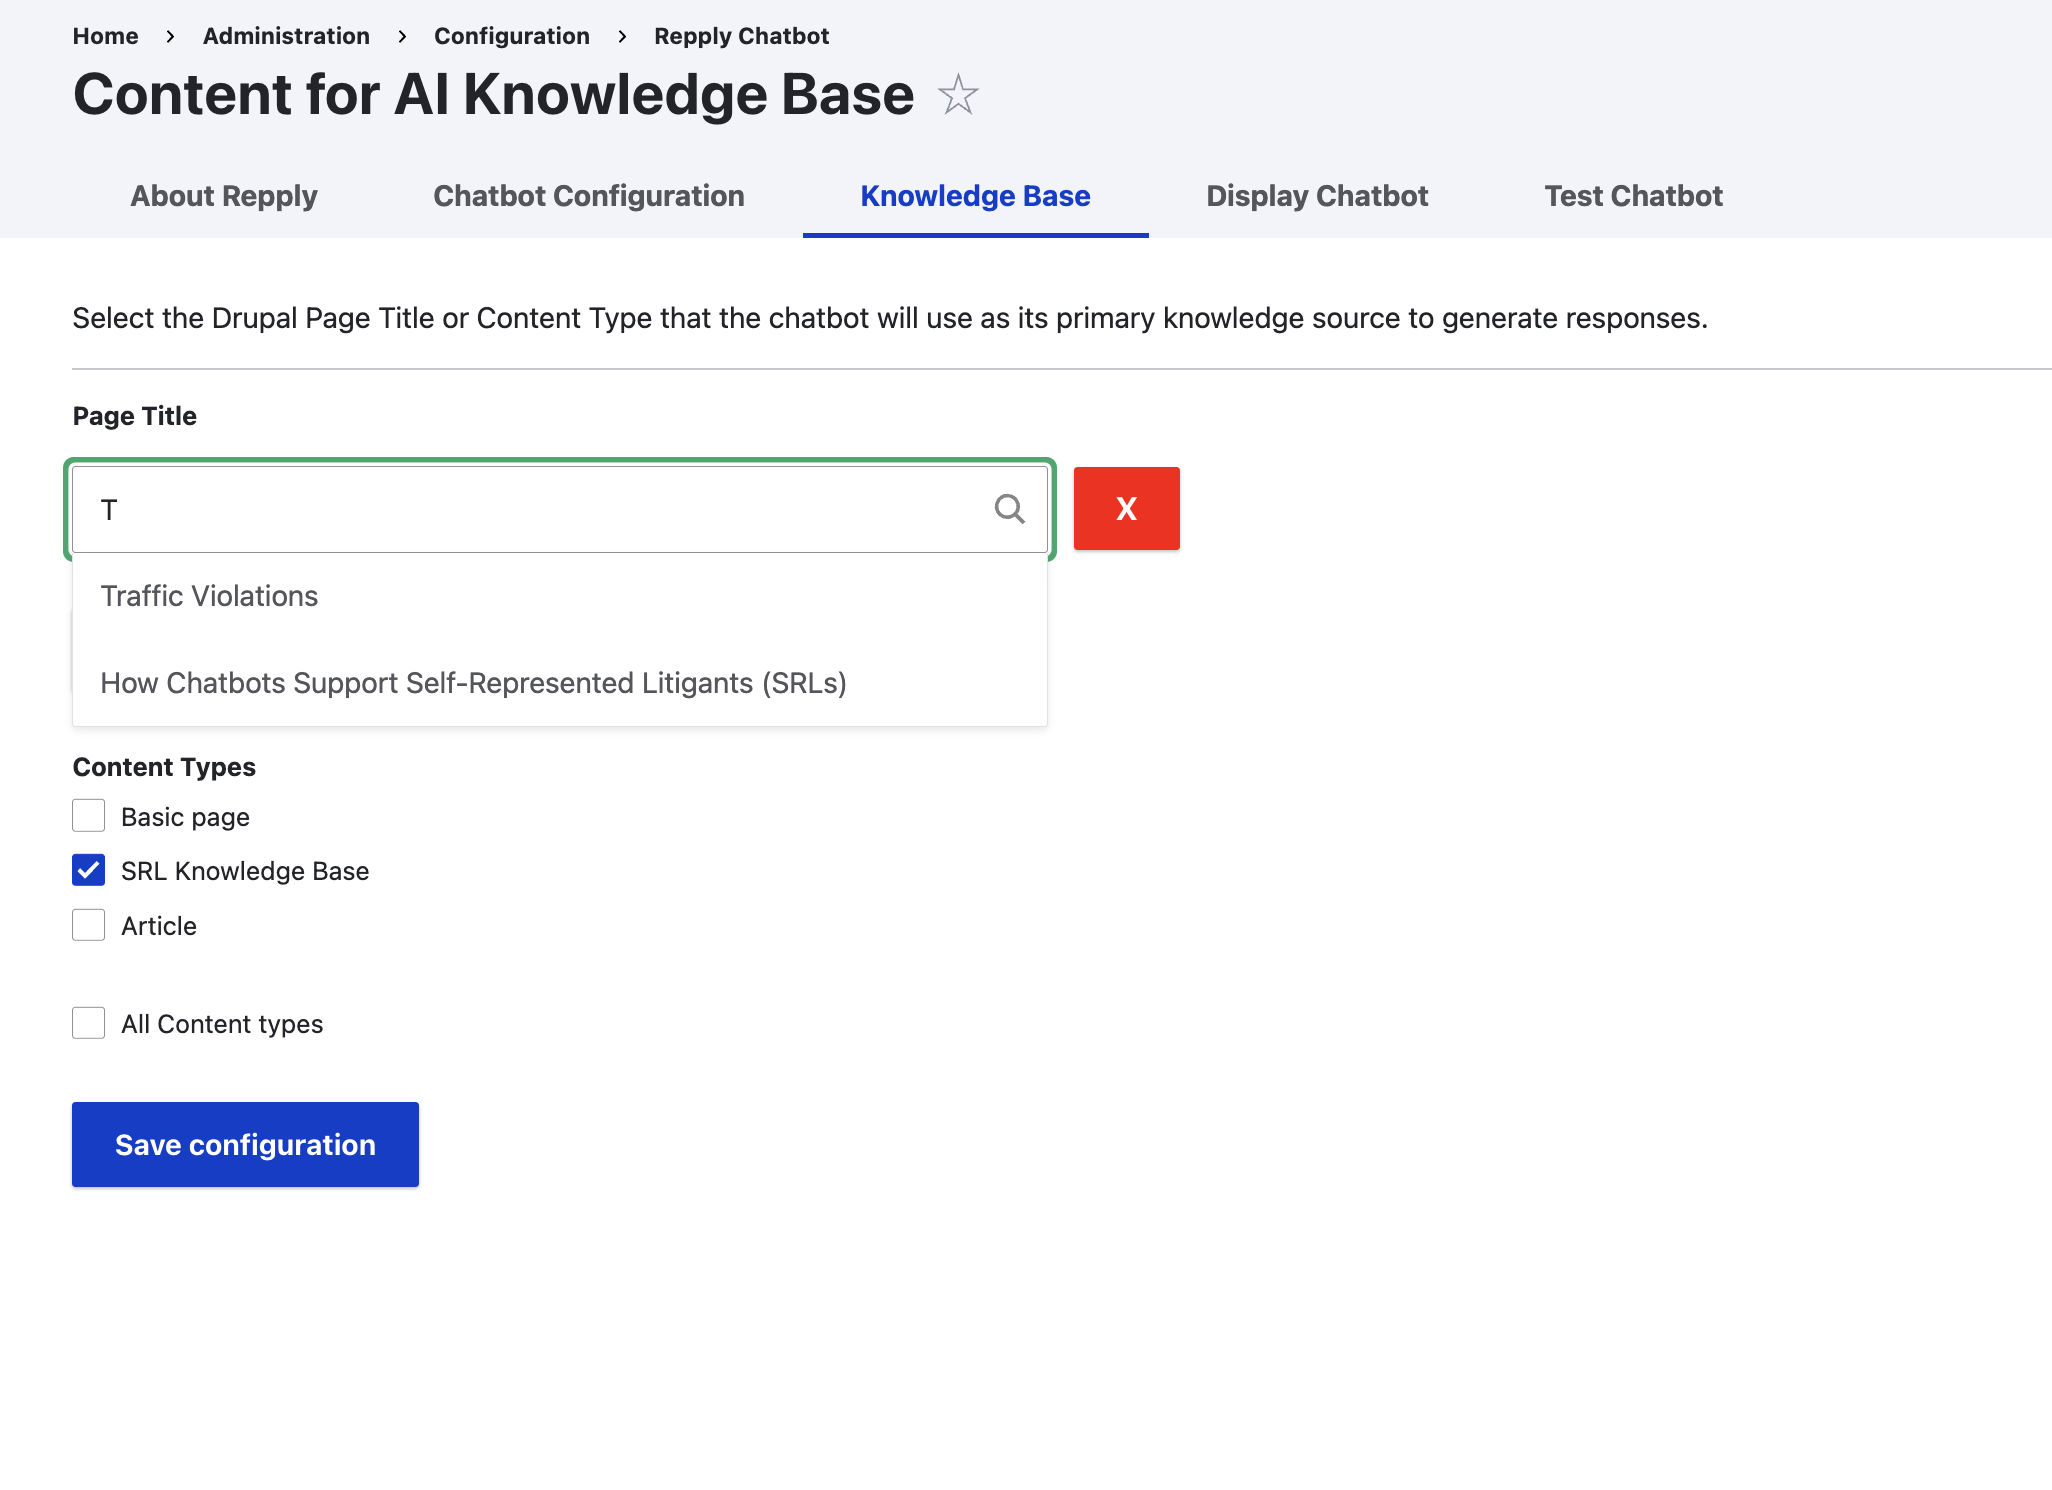Screen dimensions: 2052x1490
Task: Open the Test Chatbot tab
Action: click(x=1633, y=196)
